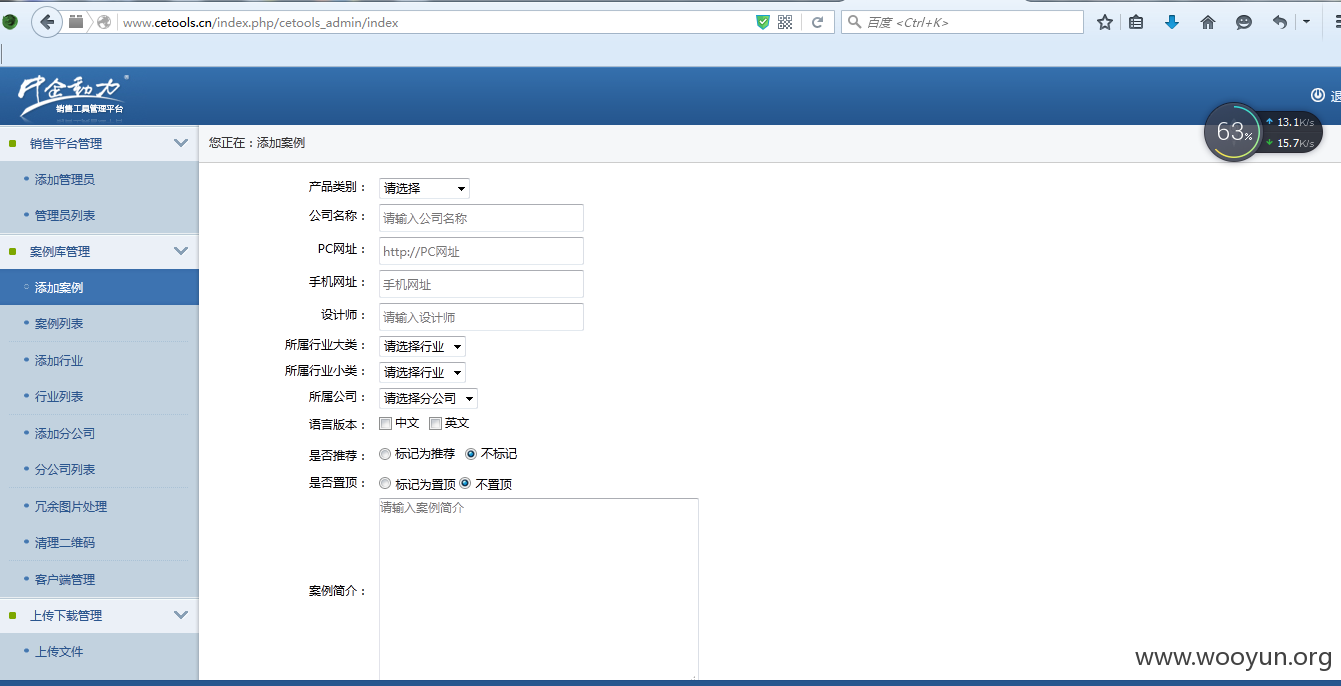Collapse the 上传下载管理 section chevron
Image resolution: width=1341 pixels, height=686 pixels.
[180, 615]
